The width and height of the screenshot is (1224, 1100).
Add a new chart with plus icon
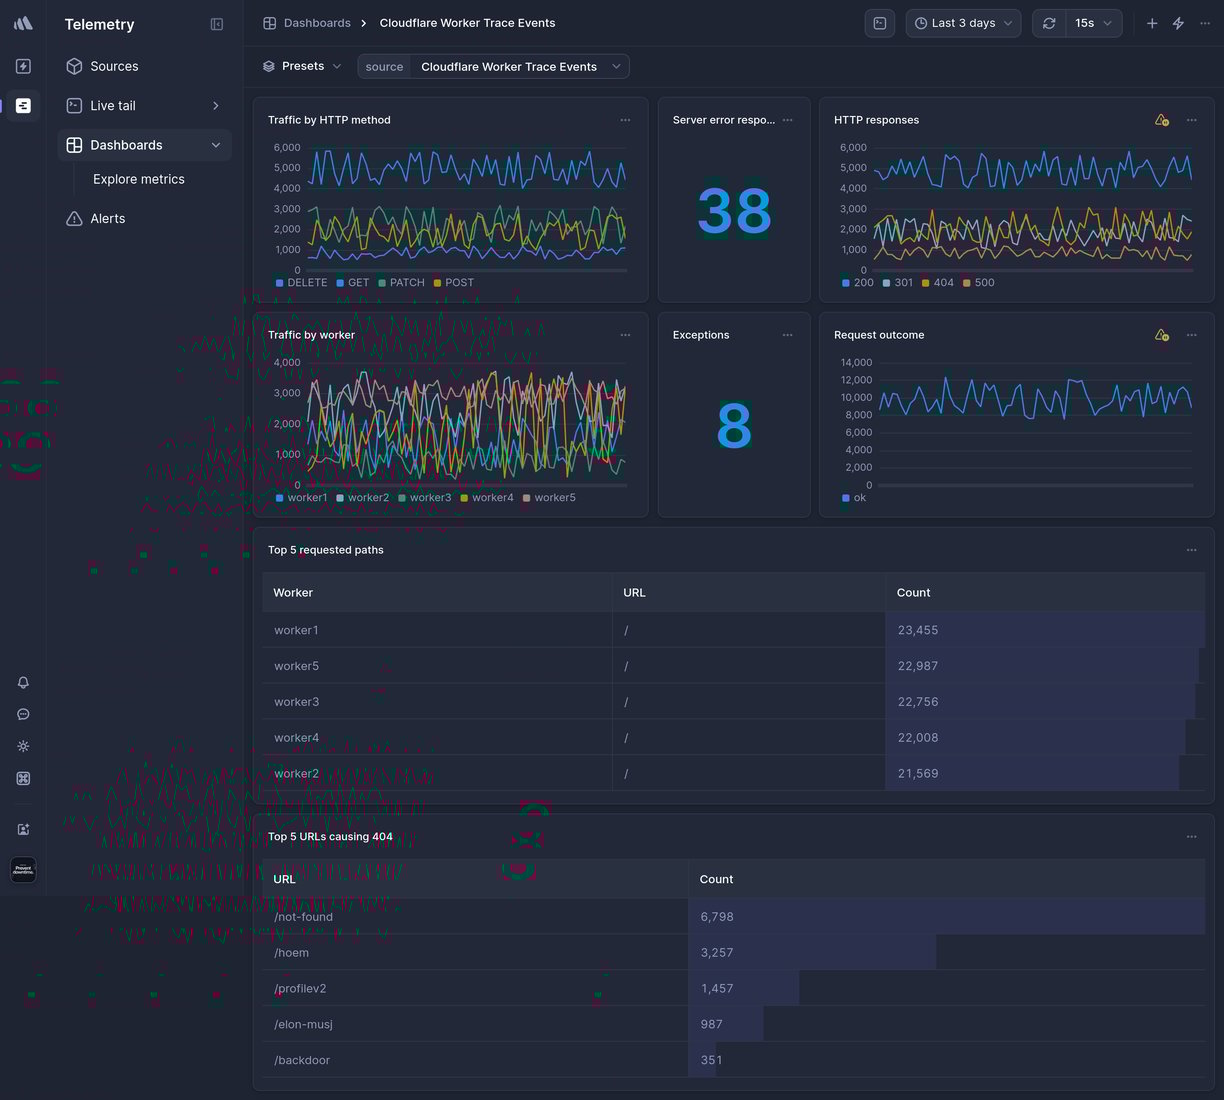click(1152, 23)
